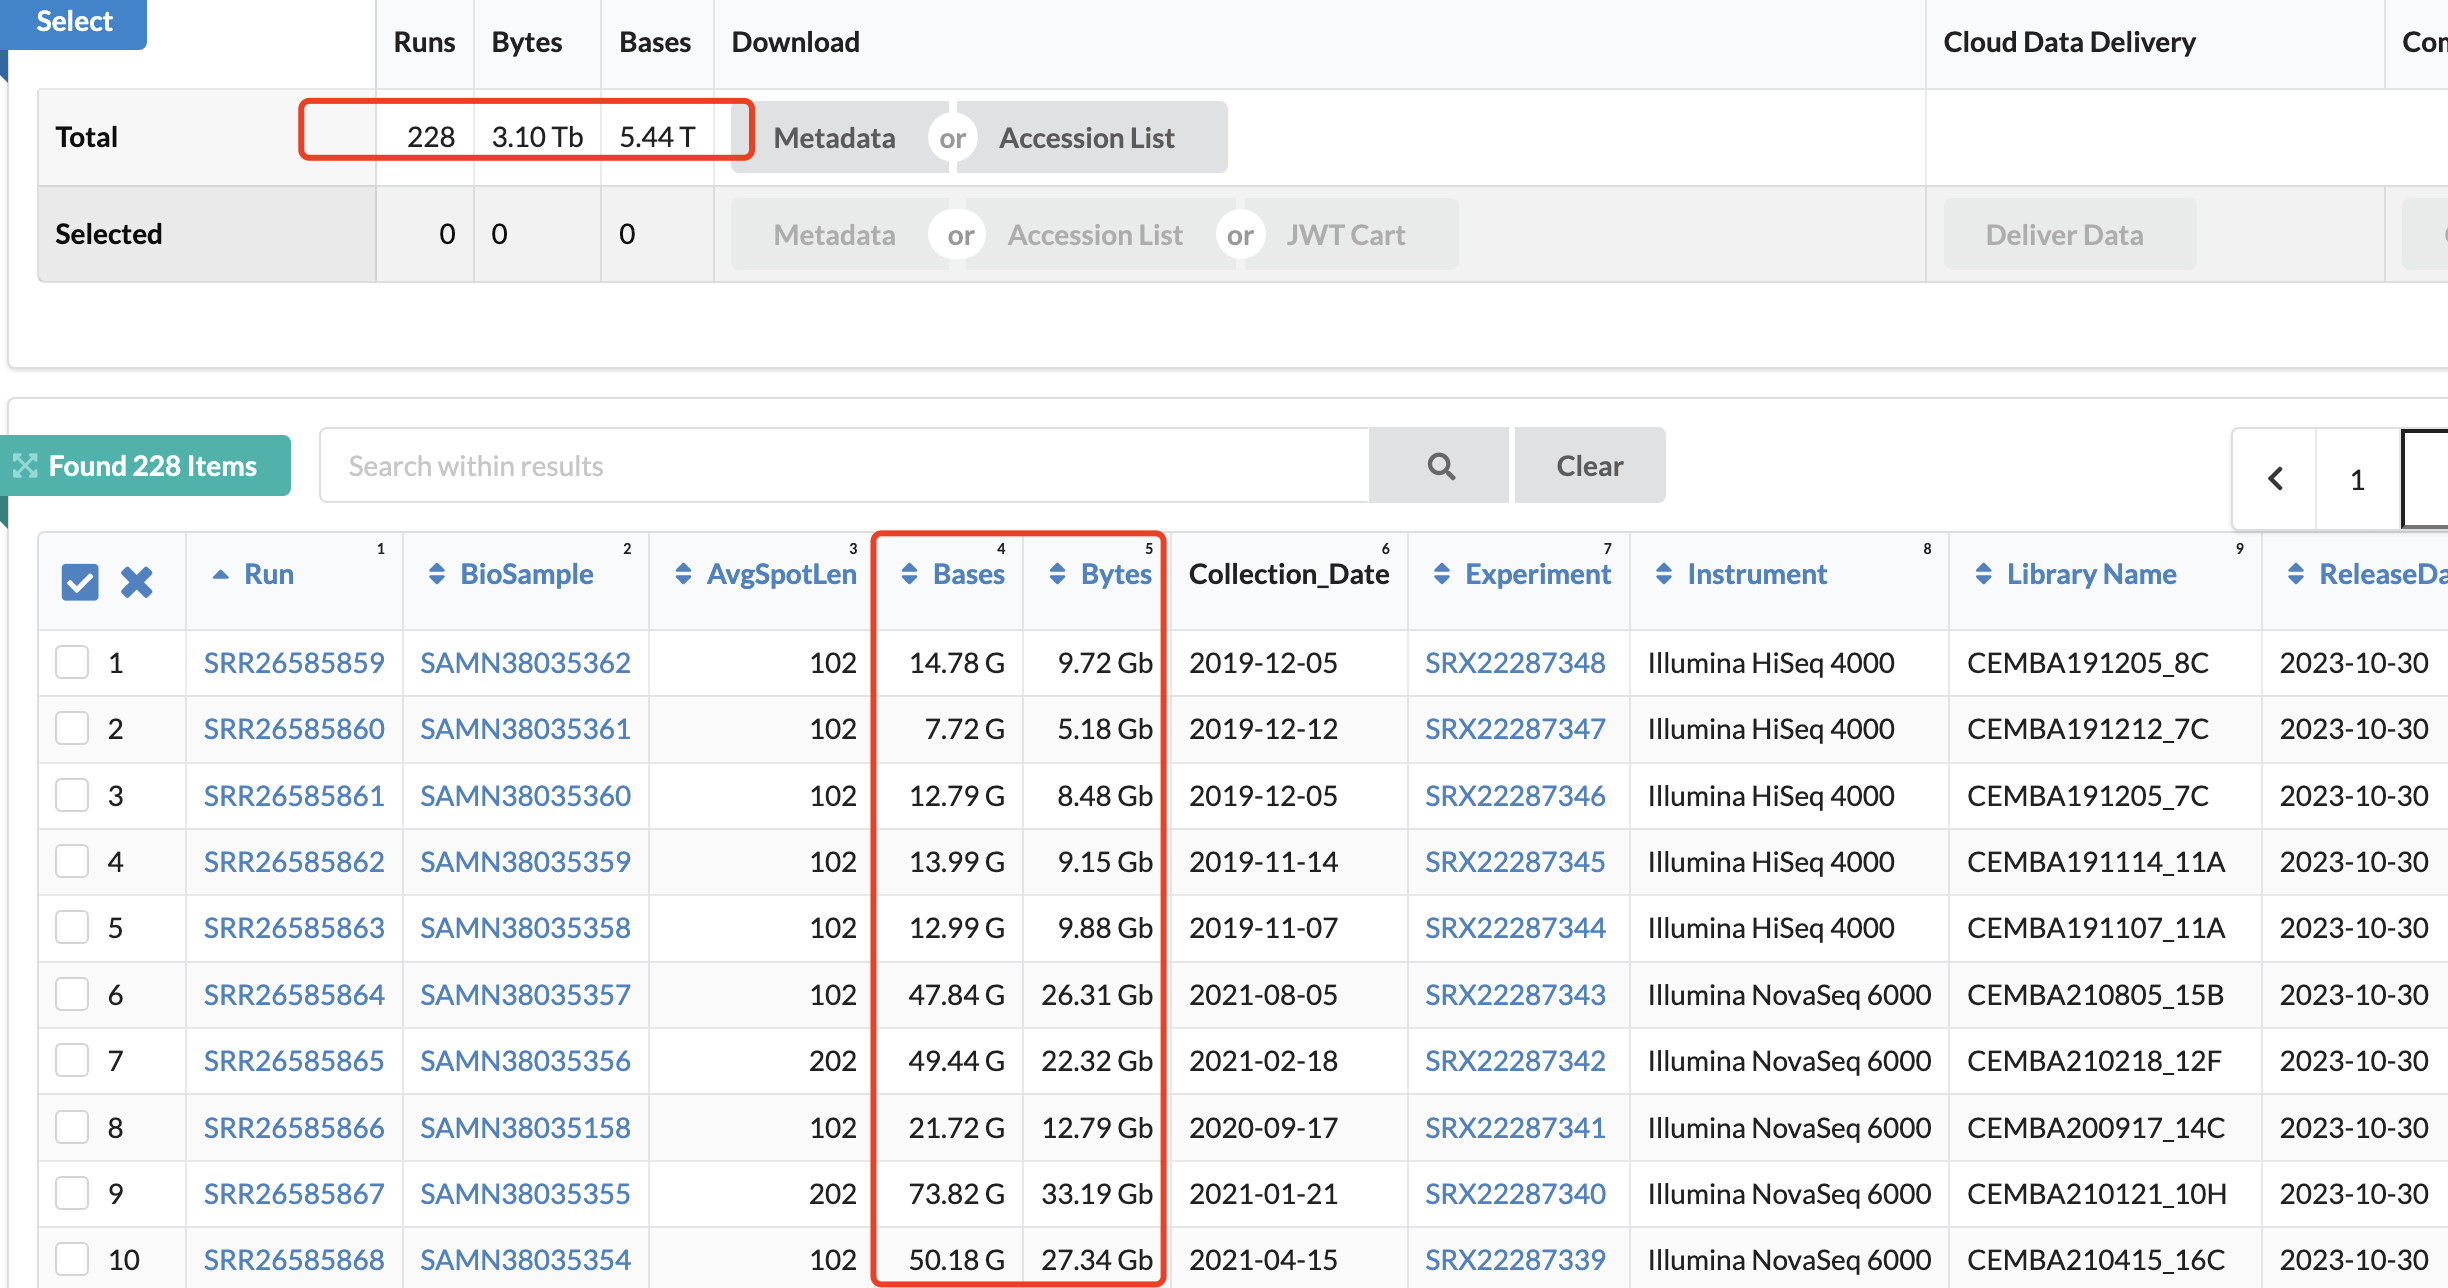Click the Collection_Date column header

click(x=1289, y=574)
